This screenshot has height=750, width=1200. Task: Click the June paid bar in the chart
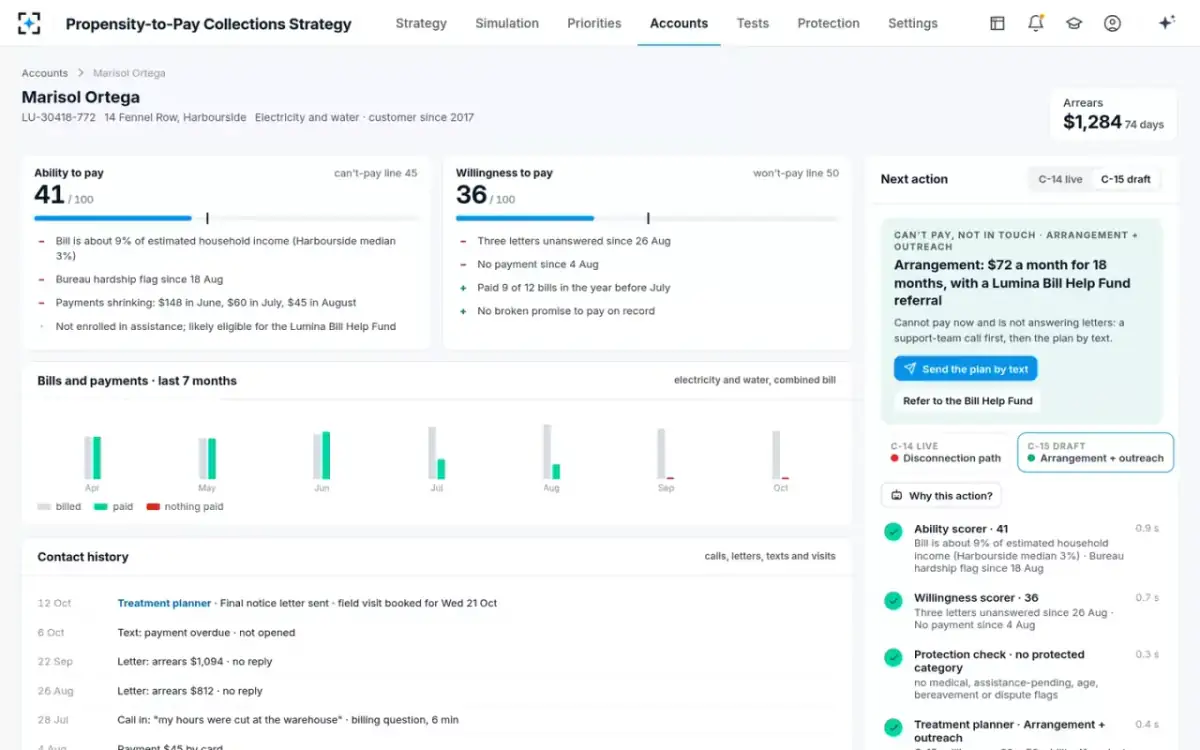coord(326,455)
